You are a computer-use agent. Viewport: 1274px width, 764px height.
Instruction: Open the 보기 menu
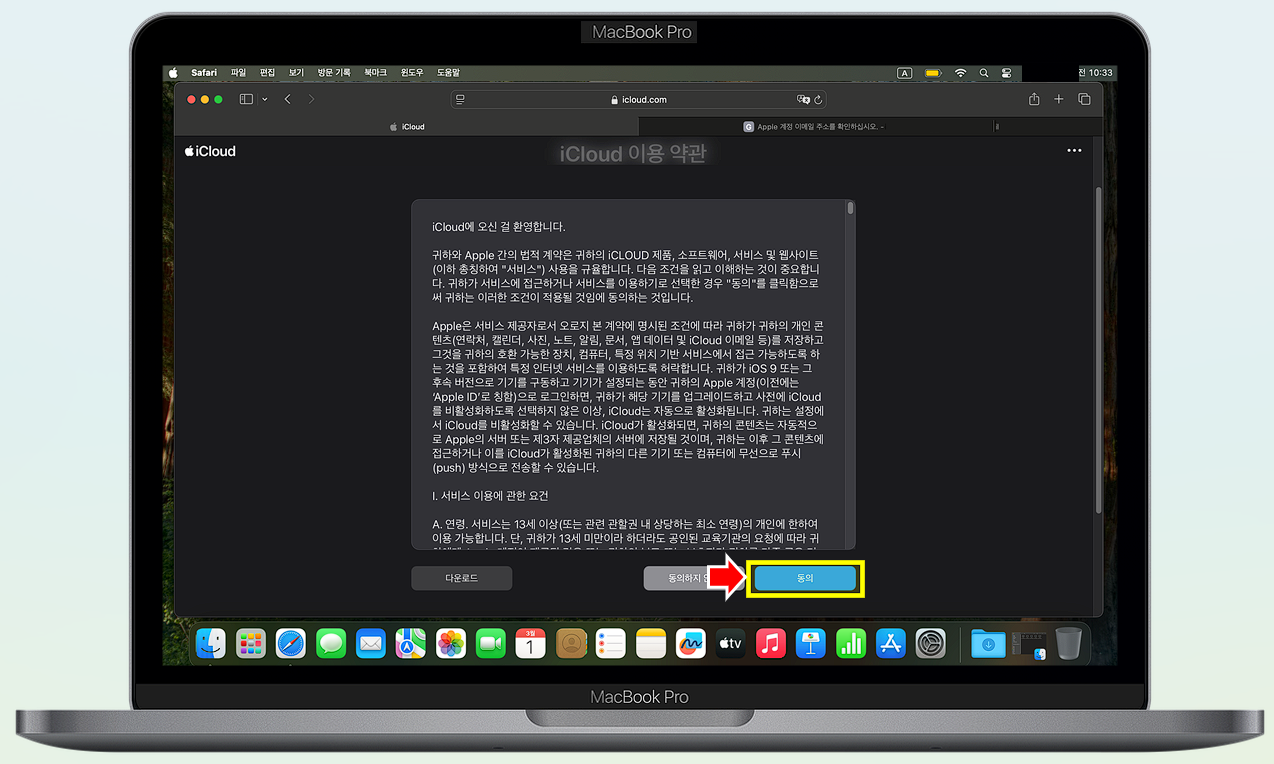coord(296,73)
